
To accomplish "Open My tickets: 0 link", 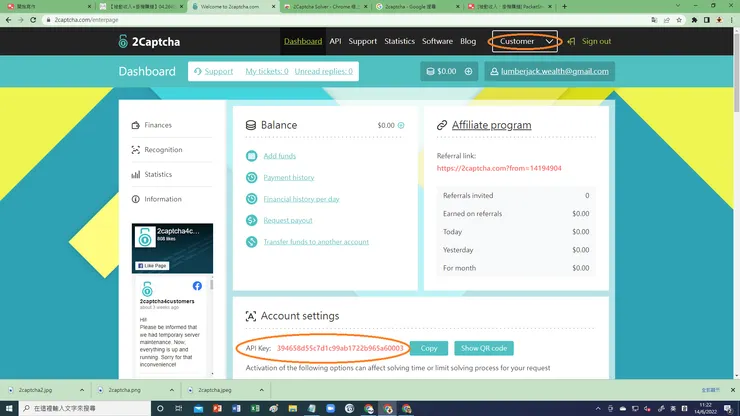I will 267,71.
